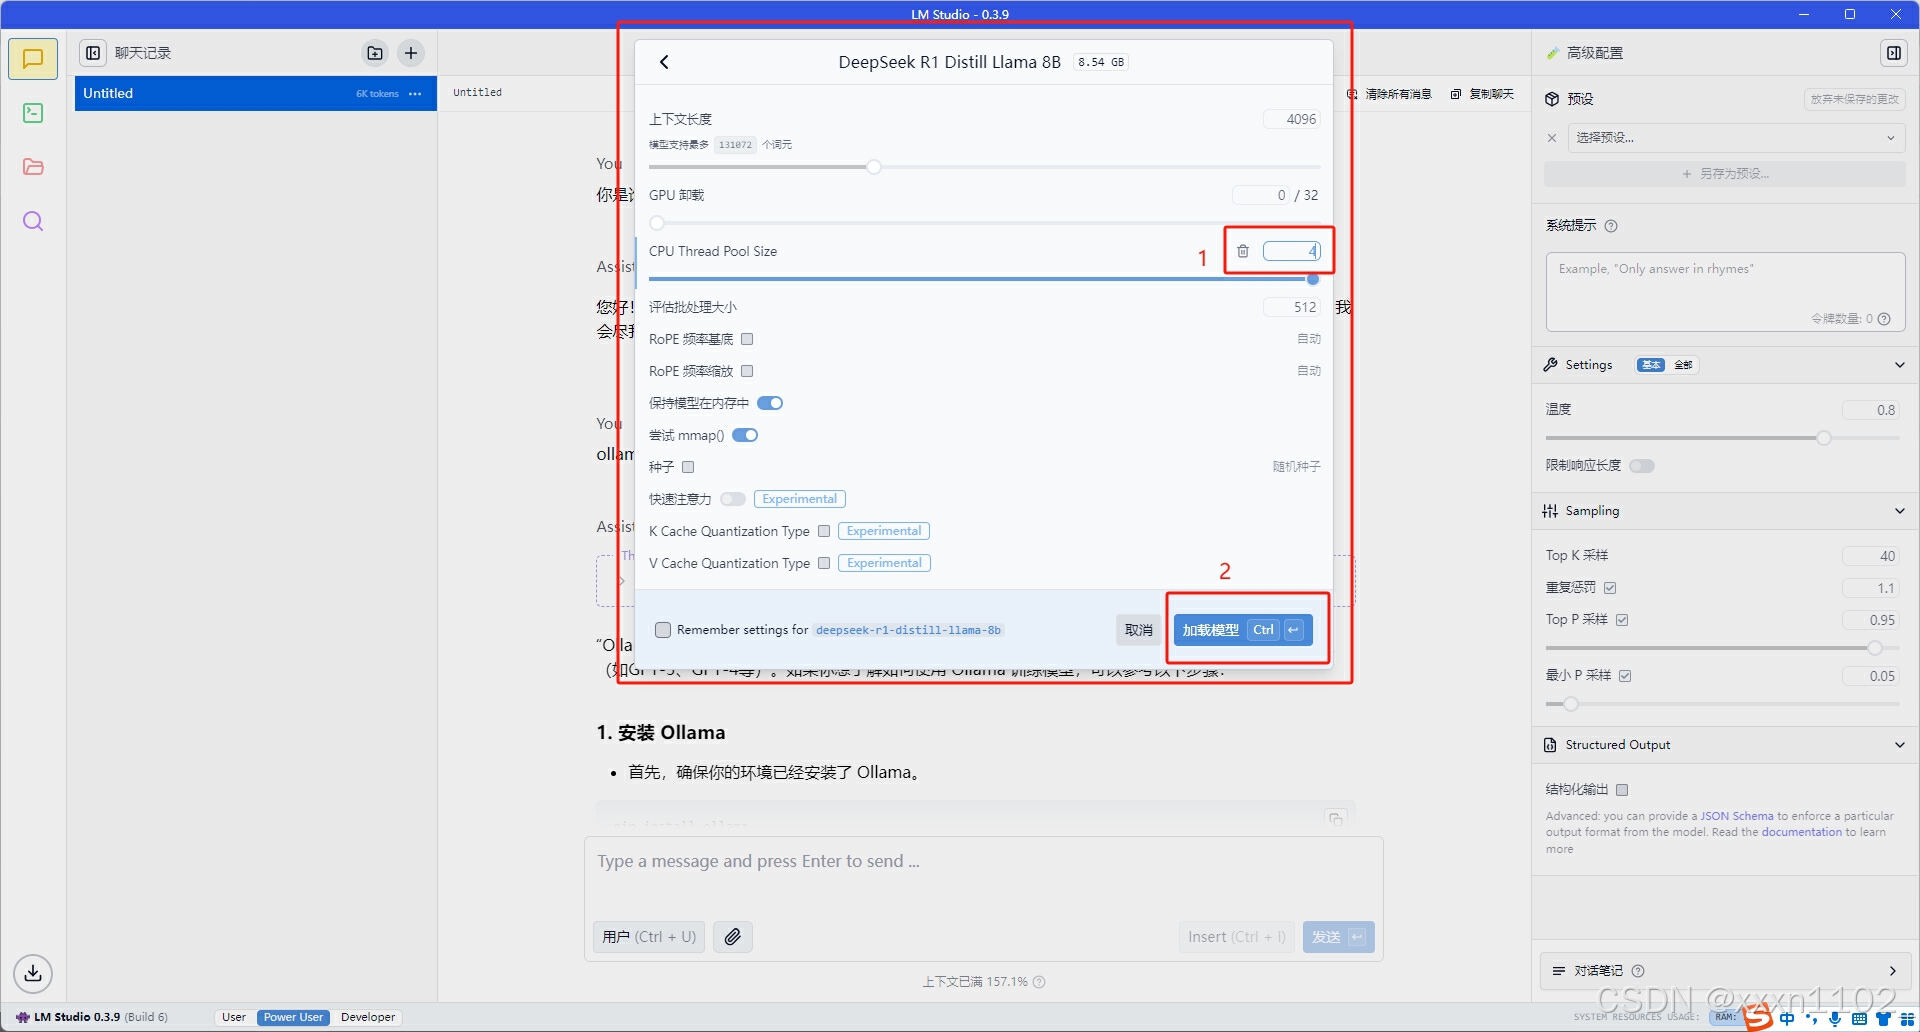Select the basic settings tab

(1651, 365)
